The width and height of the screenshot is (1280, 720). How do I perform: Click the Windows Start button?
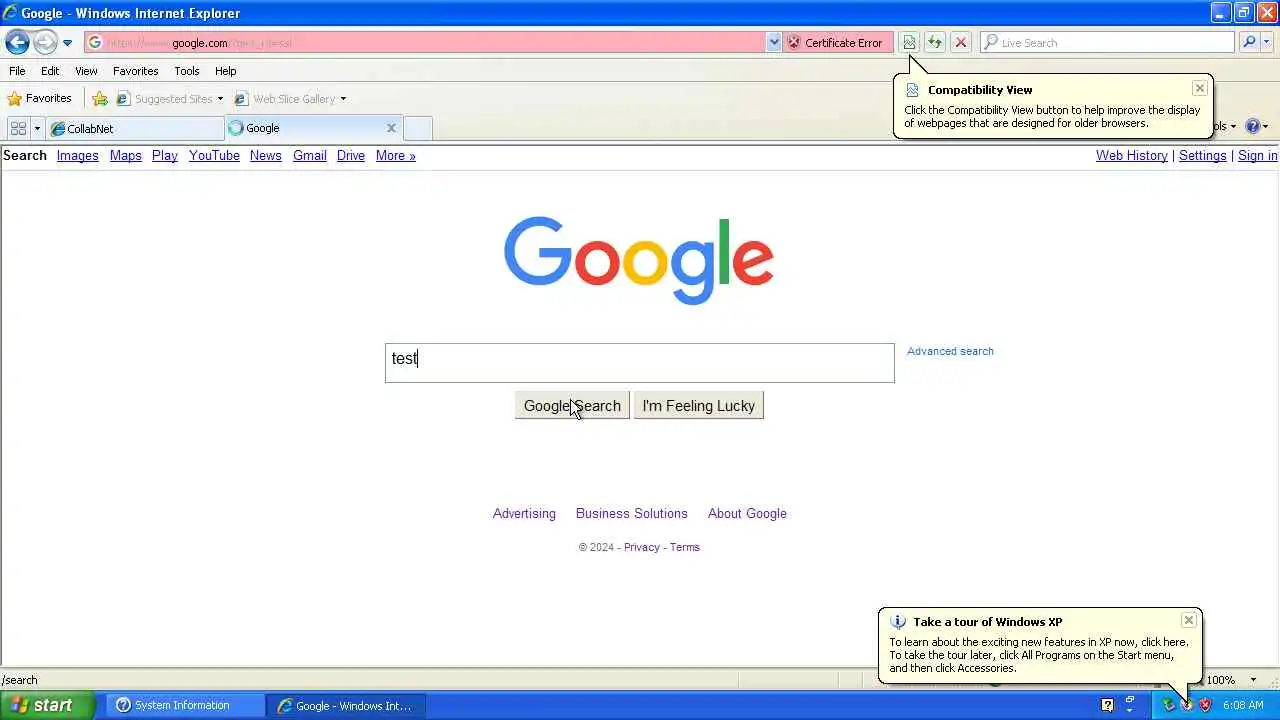click(x=47, y=705)
